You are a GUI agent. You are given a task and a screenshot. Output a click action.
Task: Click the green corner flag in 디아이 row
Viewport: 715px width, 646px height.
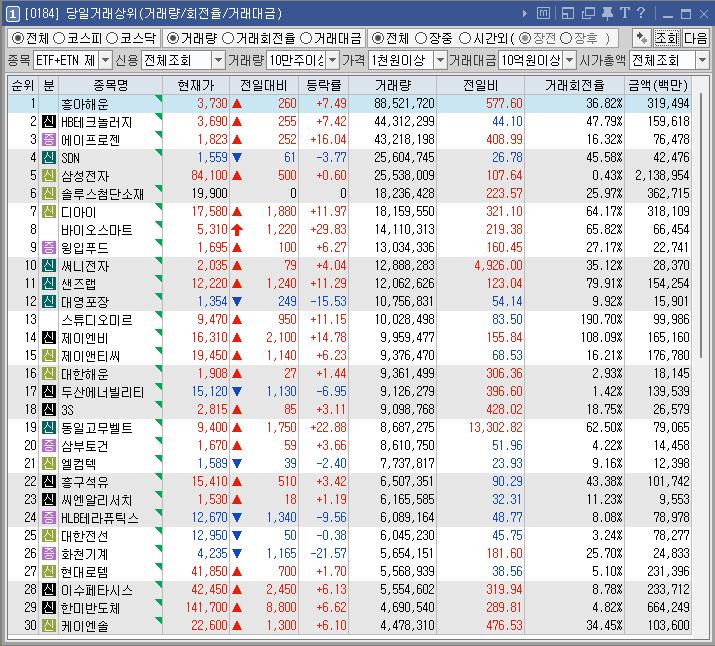pyautogui.click(x=158, y=207)
